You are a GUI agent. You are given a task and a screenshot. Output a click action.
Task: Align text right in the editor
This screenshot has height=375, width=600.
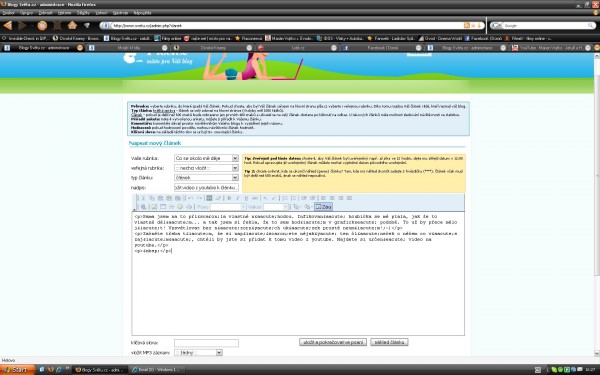tap(341, 198)
